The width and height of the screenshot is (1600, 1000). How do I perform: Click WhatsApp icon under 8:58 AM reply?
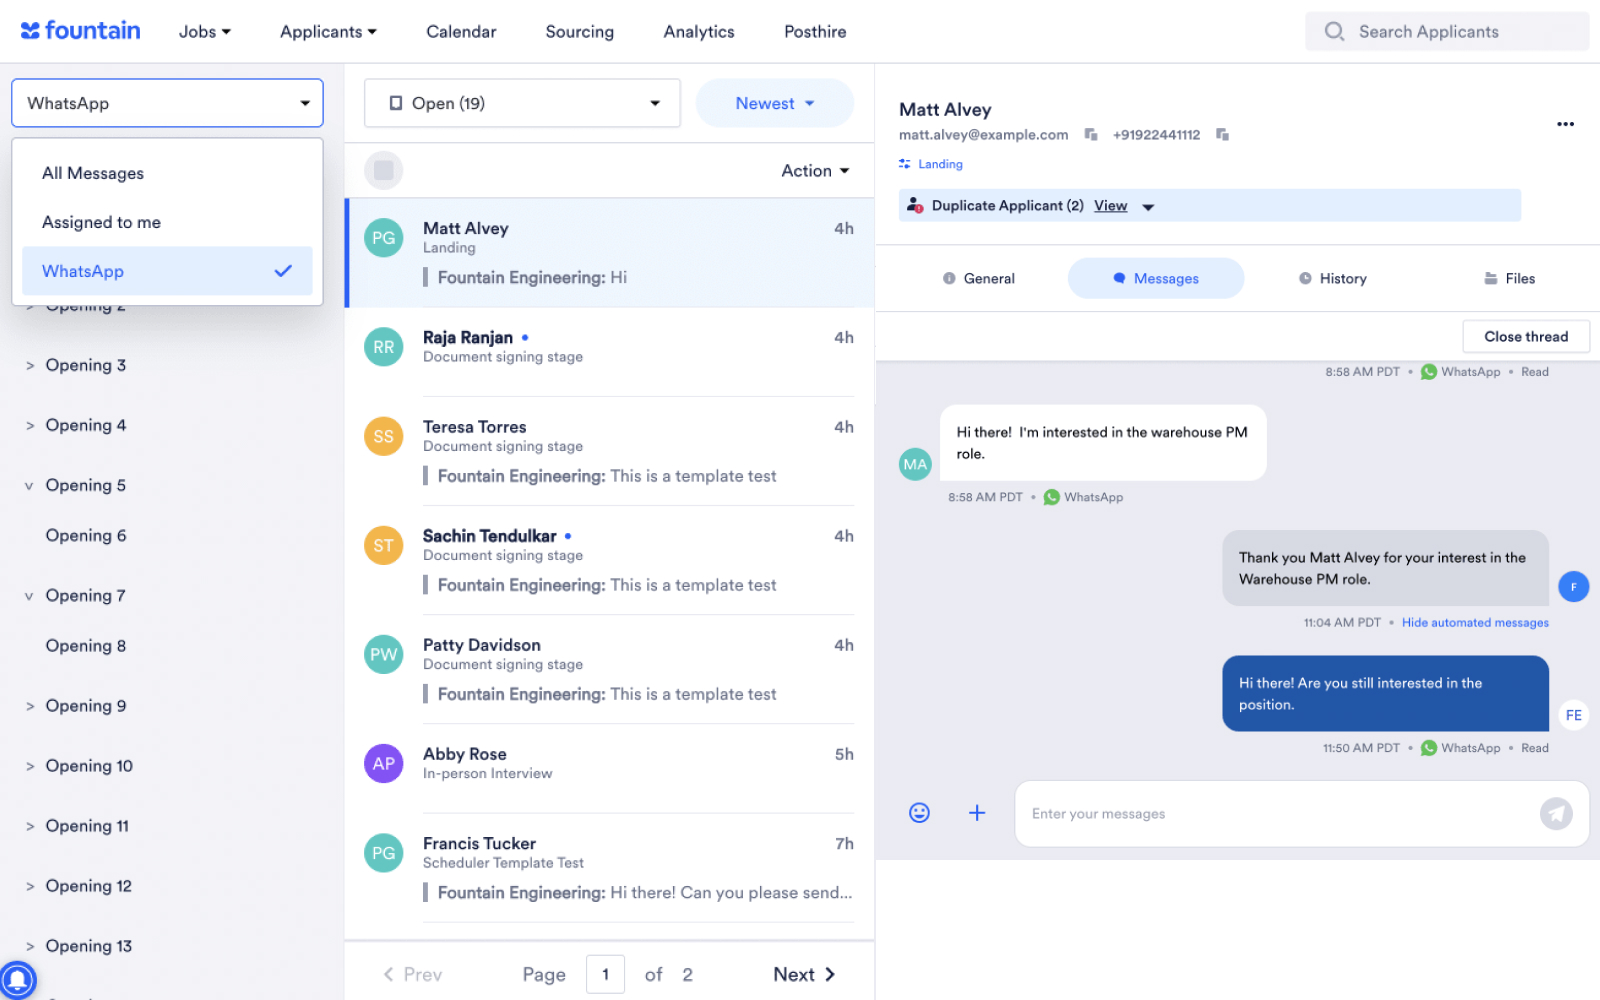coord(1051,497)
